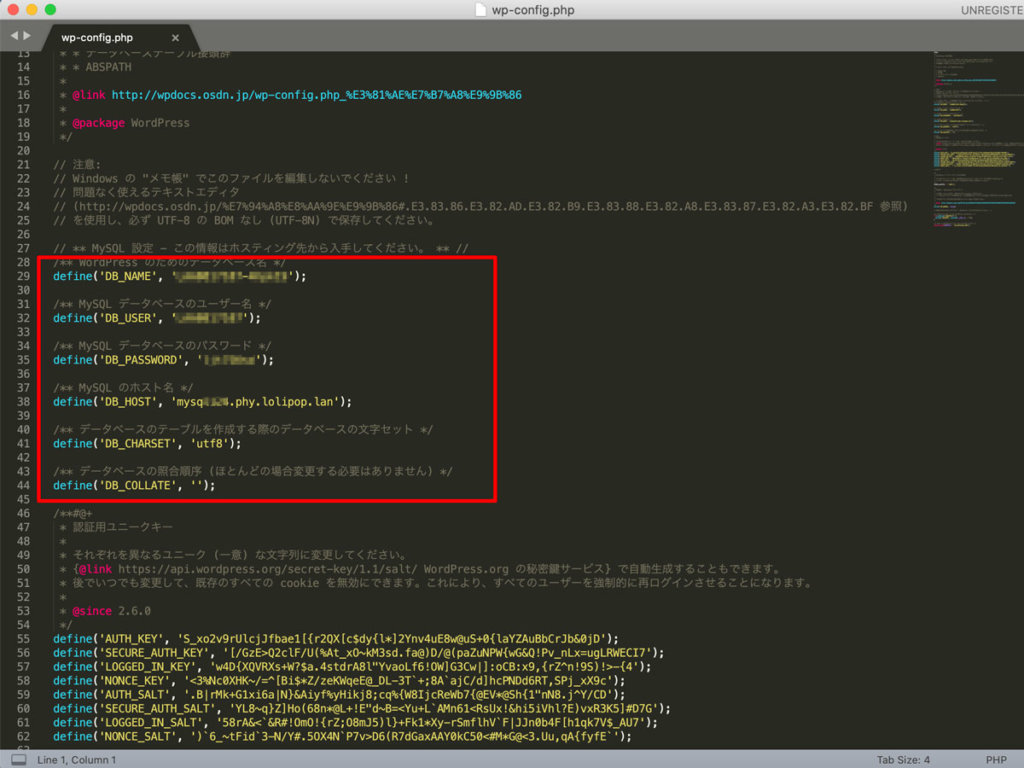This screenshot has width=1024, height=768.
Task: Click the wpdocs.osdn.jp link on line 16
Action: (x=316, y=95)
